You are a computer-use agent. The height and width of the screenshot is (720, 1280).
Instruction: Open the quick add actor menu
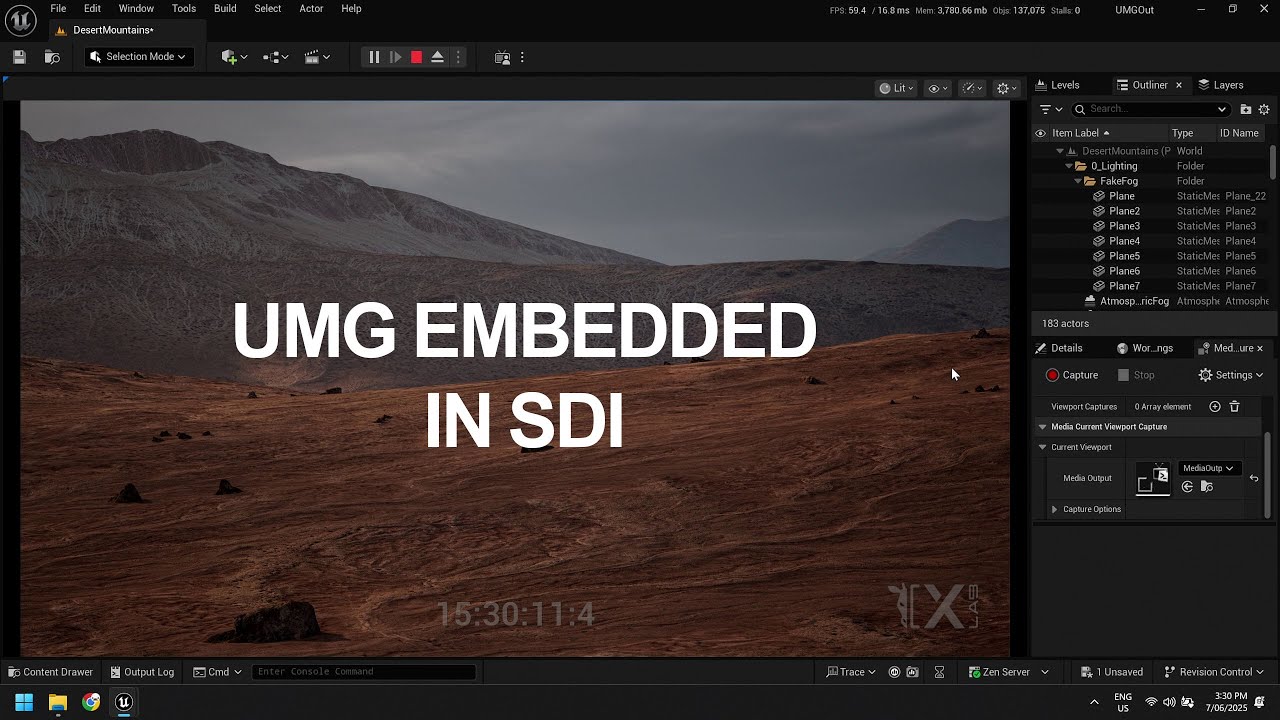pos(234,57)
